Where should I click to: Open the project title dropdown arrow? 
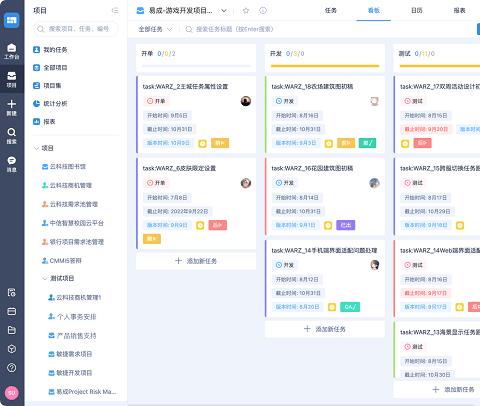[224, 11]
